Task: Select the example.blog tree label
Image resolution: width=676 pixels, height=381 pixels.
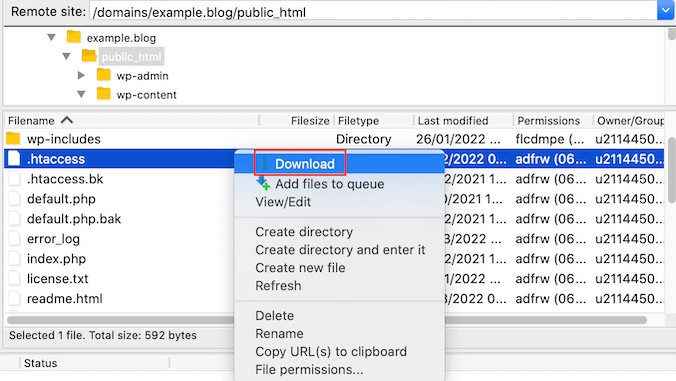Action: click(x=121, y=38)
